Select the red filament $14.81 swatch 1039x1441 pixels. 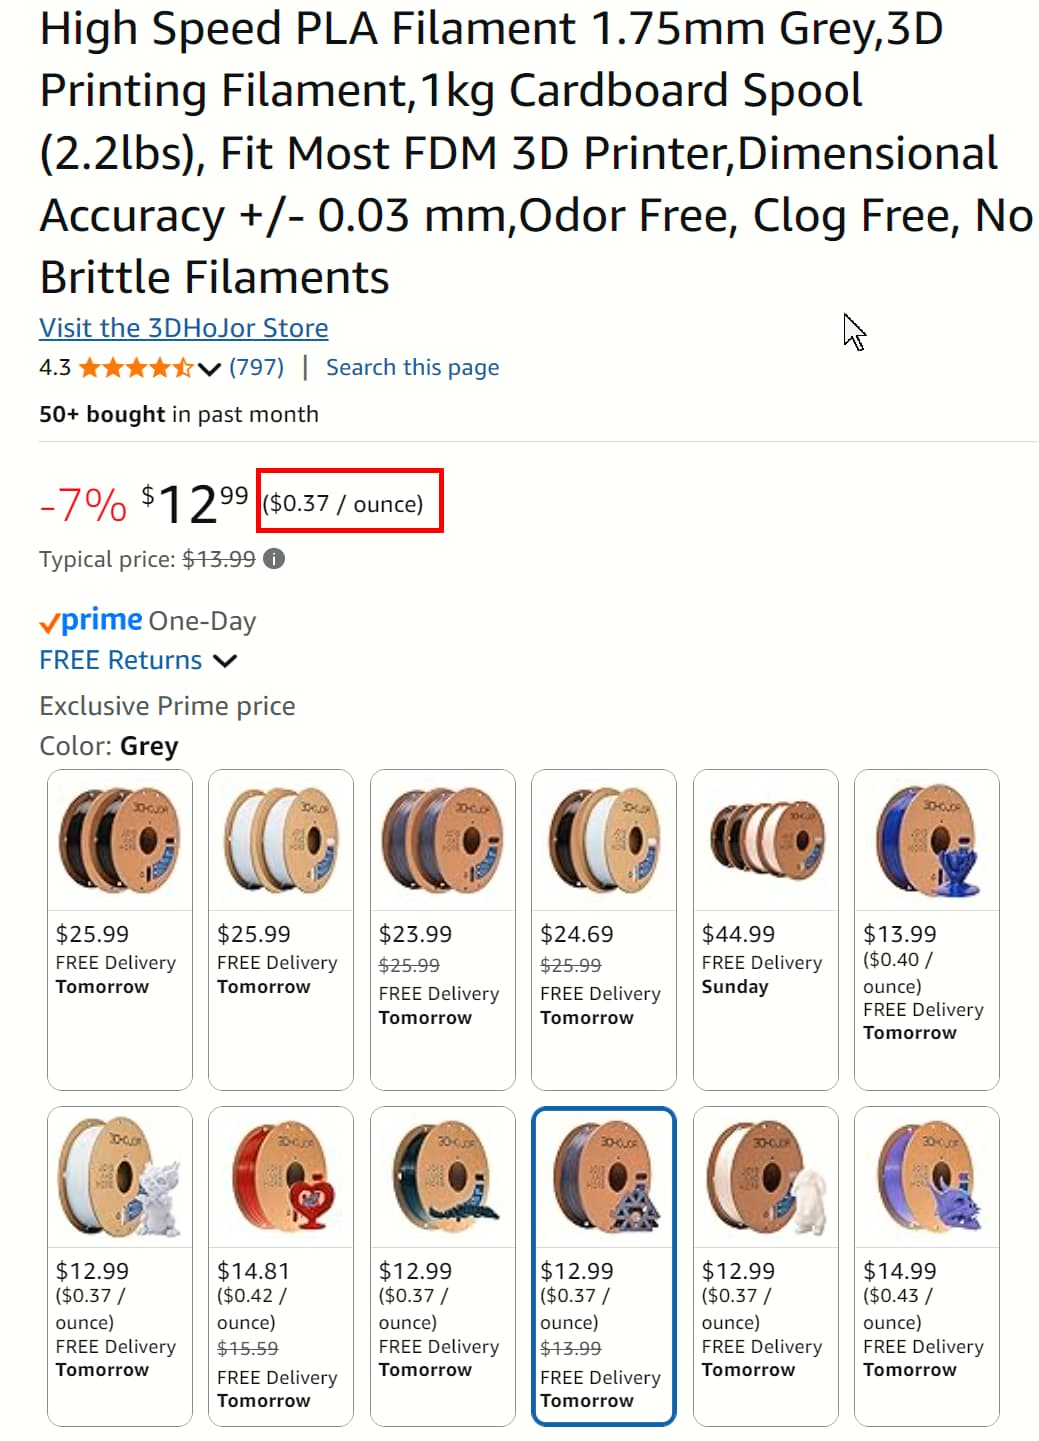(281, 1265)
